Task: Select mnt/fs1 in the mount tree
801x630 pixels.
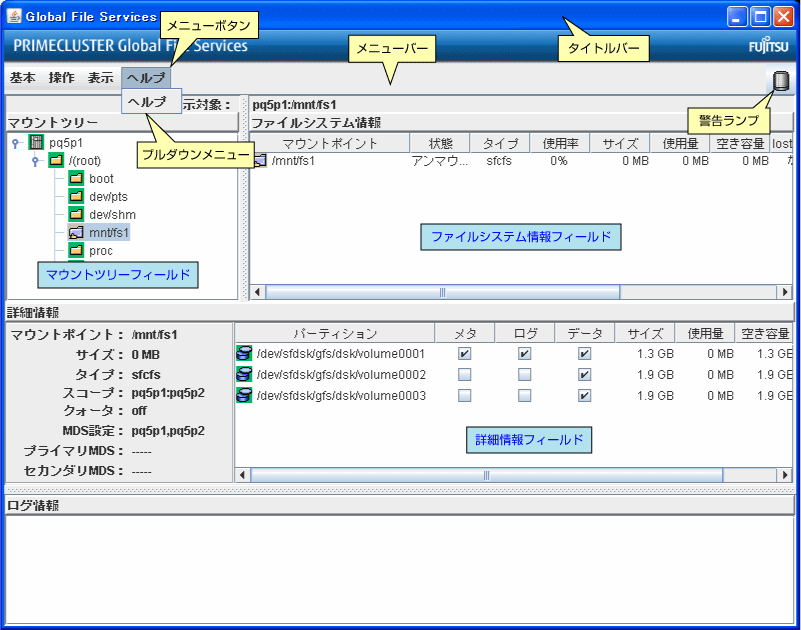Action: tap(109, 232)
